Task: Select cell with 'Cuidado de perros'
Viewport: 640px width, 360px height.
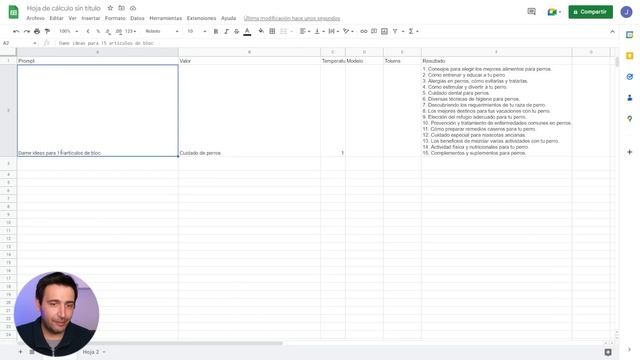Action: [249, 111]
